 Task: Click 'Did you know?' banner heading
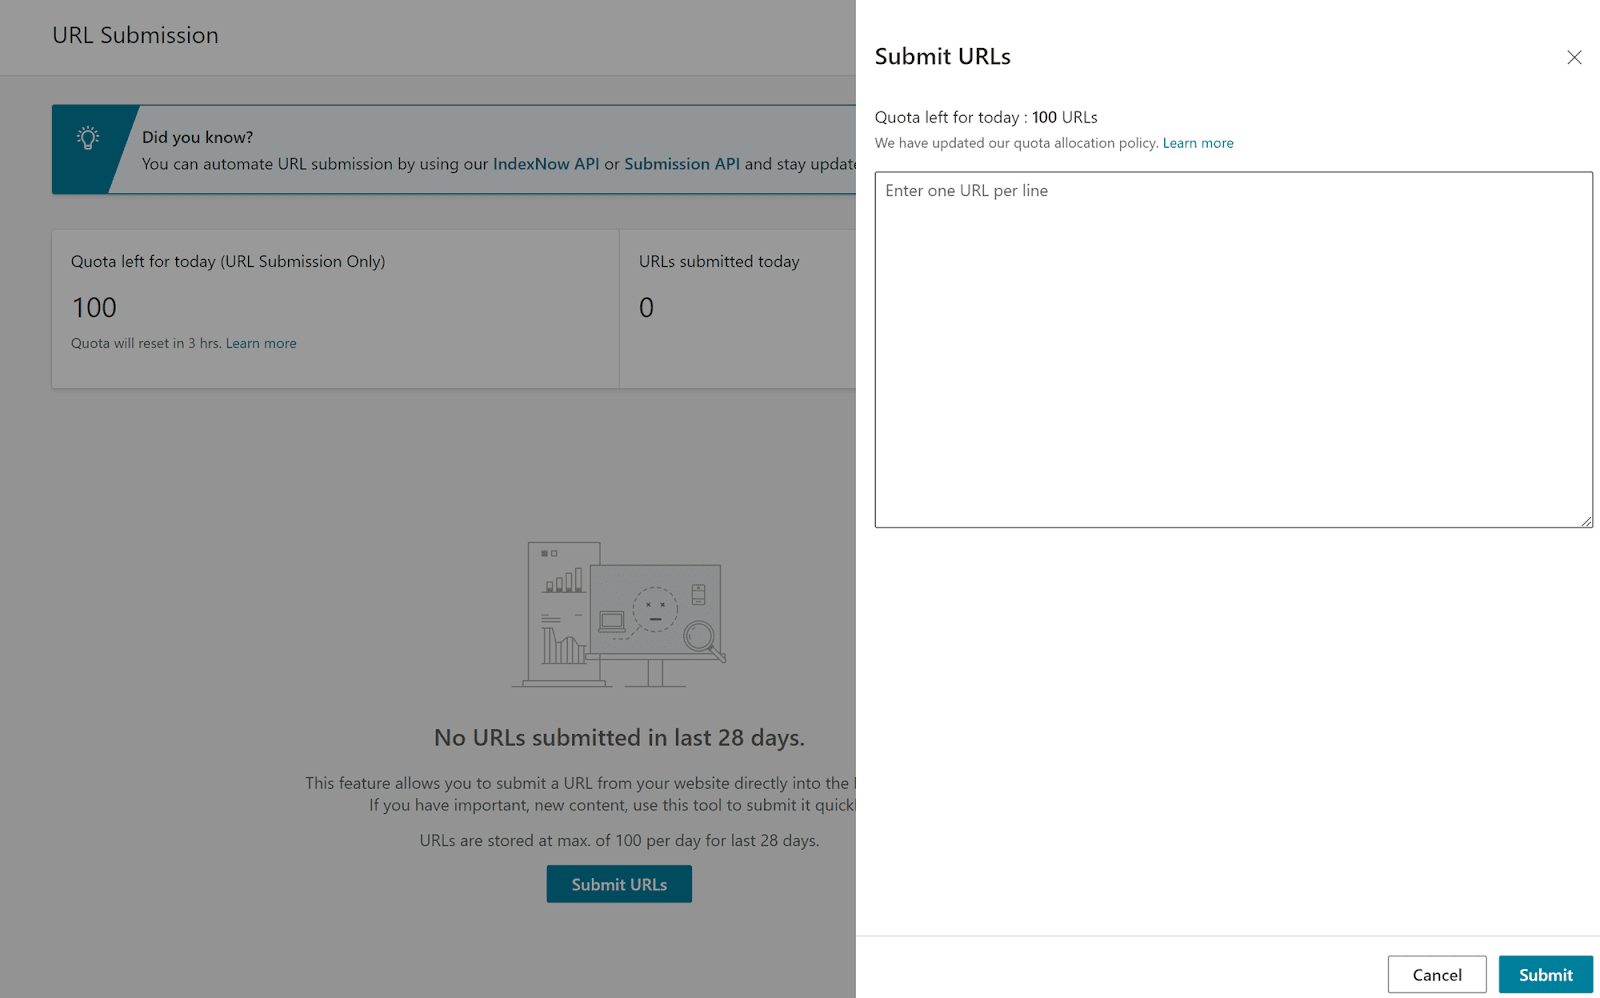(x=197, y=137)
